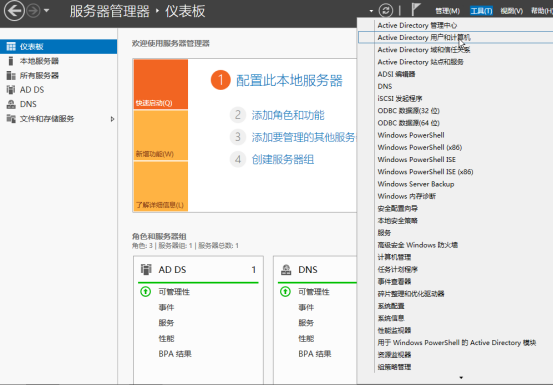Image resolution: width=554 pixels, height=386 pixels.
Task: Click 事件 in the AD DS tile
Action: pos(166,307)
